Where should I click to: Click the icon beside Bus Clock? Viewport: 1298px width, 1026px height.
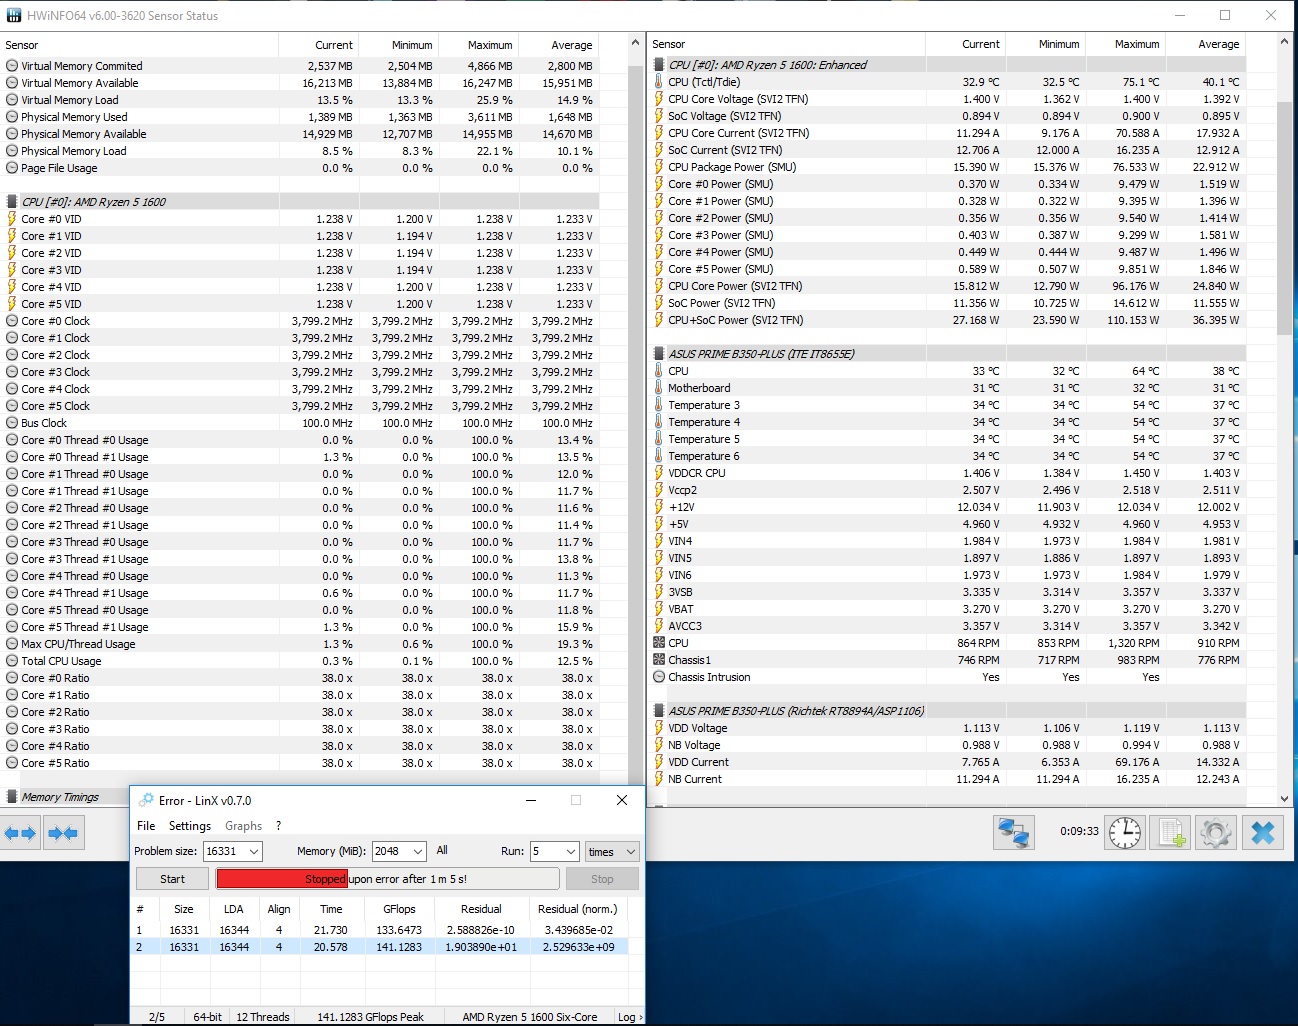pos(12,423)
